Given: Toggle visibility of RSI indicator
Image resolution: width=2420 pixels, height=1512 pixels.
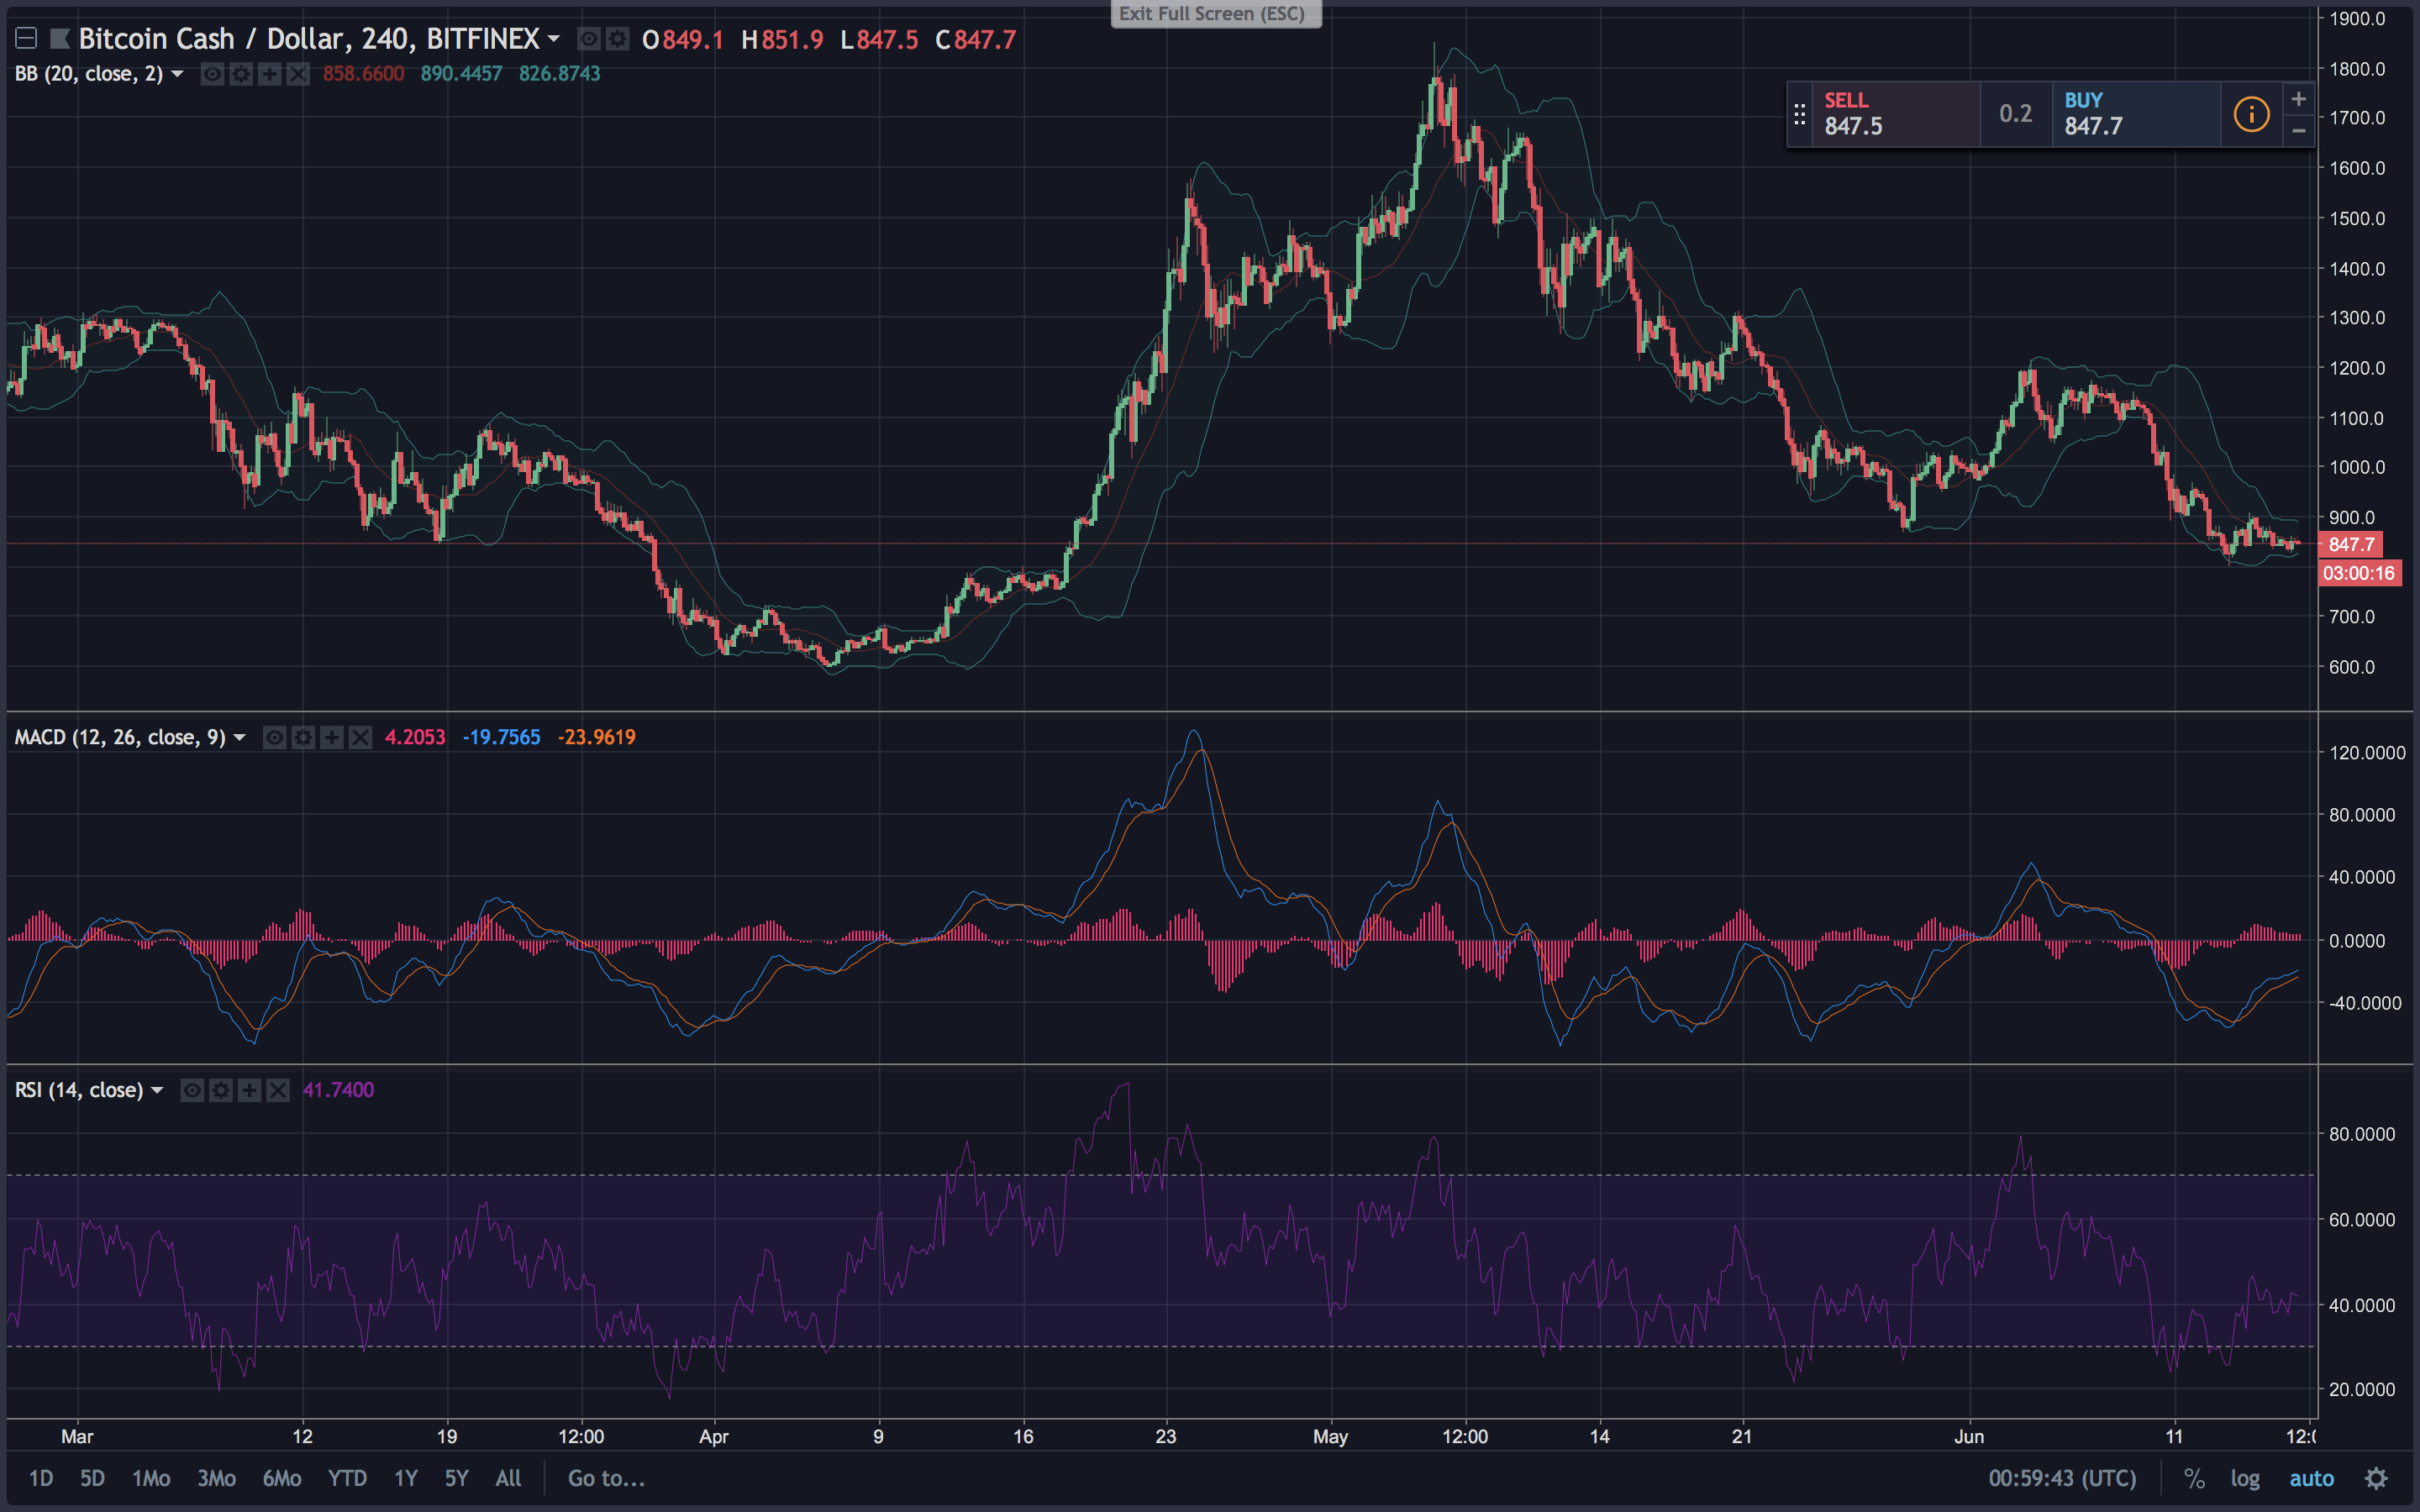Looking at the screenshot, I should pyautogui.click(x=192, y=1090).
